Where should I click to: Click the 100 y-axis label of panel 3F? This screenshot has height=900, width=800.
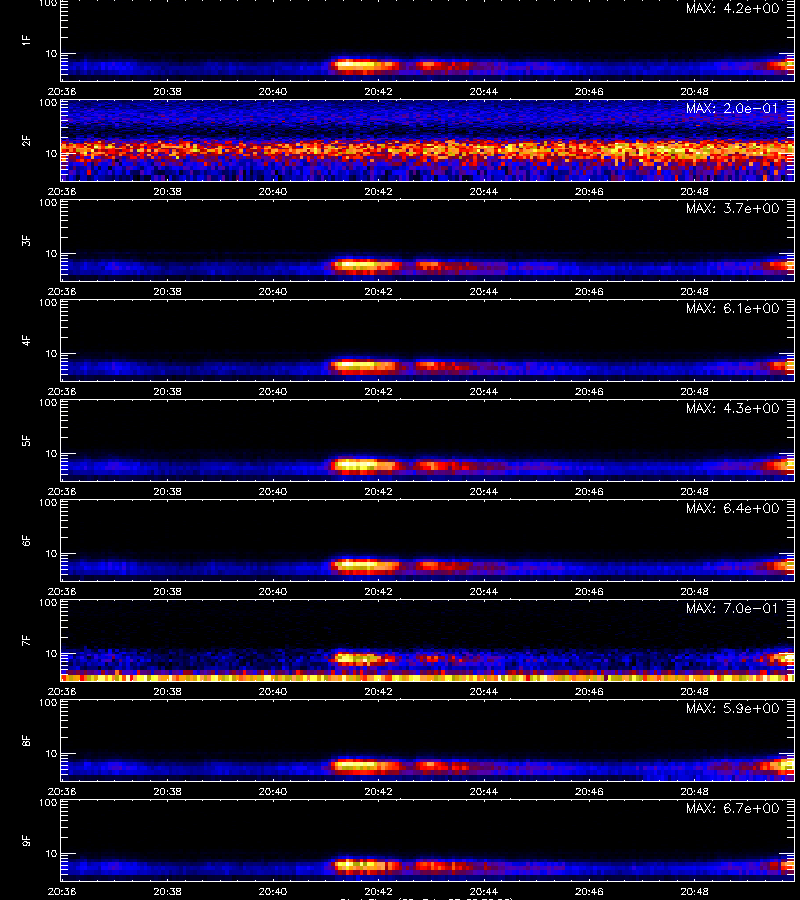pyautogui.click(x=48, y=203)
